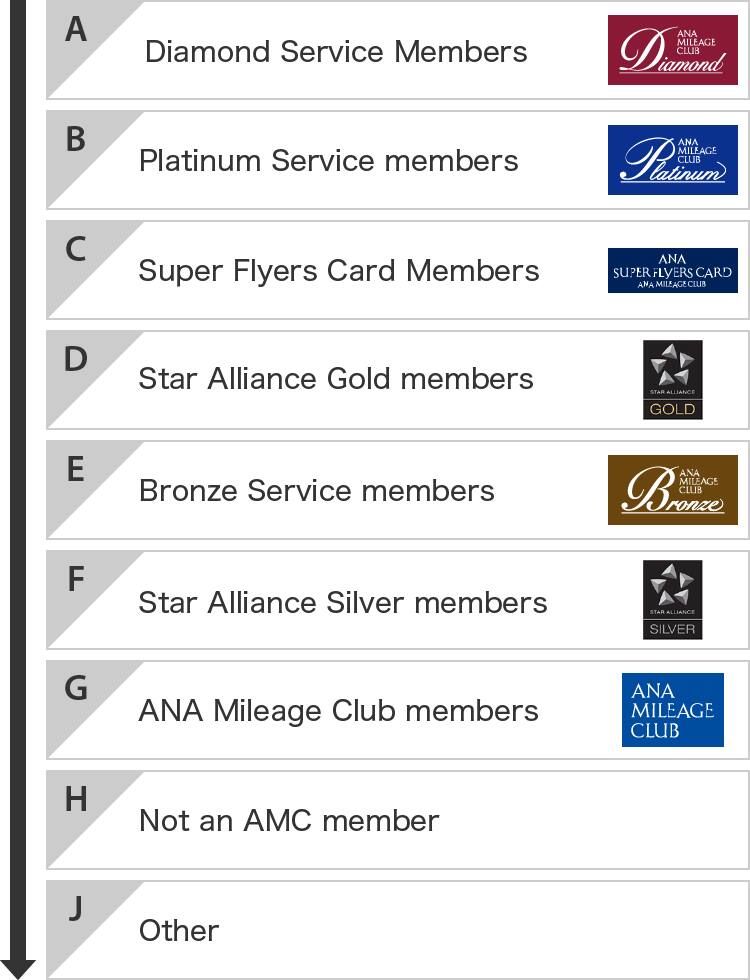Select ANA Mileage Club members label
750x980 pixels.
(x=338, y=711)
